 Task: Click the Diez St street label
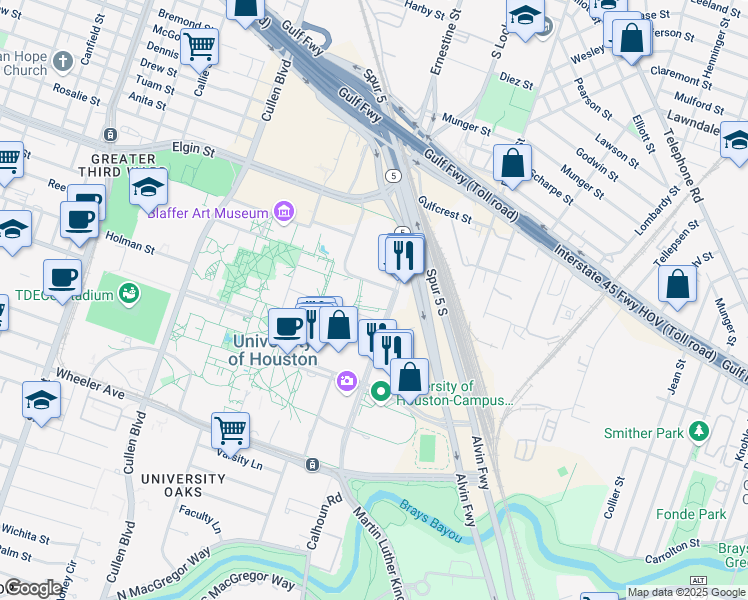click(516, 81)
